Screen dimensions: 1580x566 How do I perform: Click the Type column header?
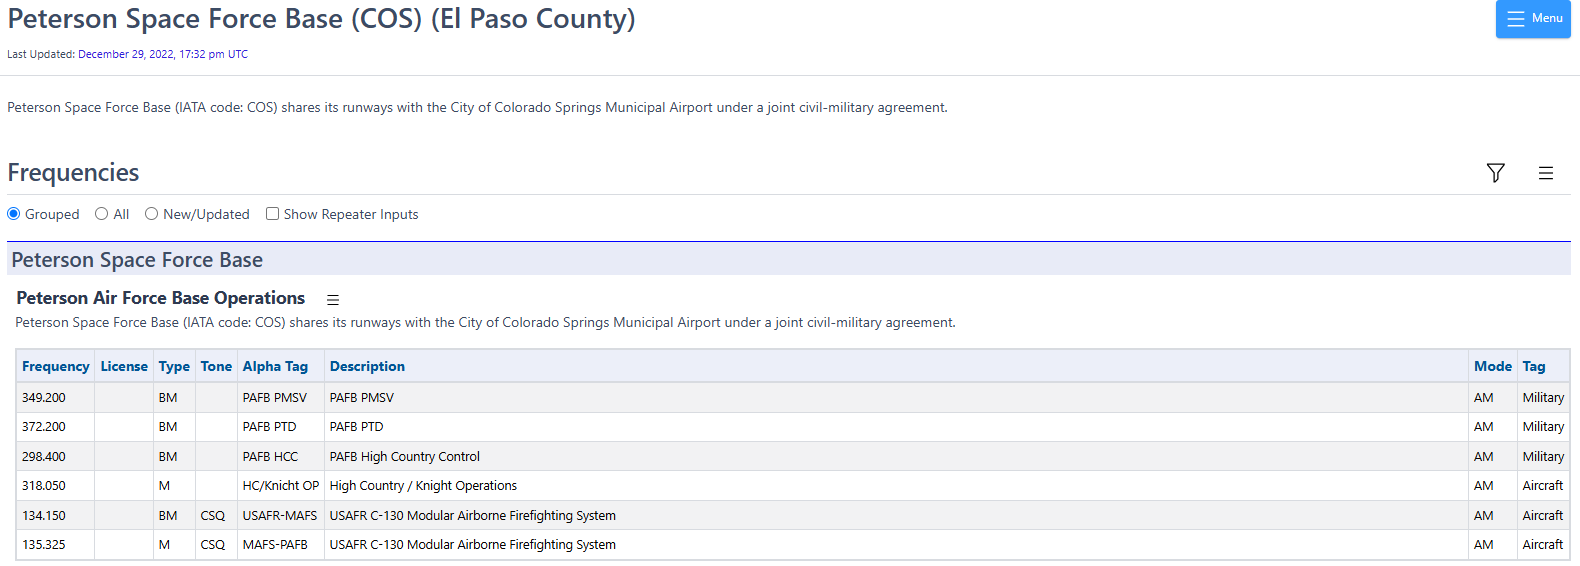coord(174,366)
